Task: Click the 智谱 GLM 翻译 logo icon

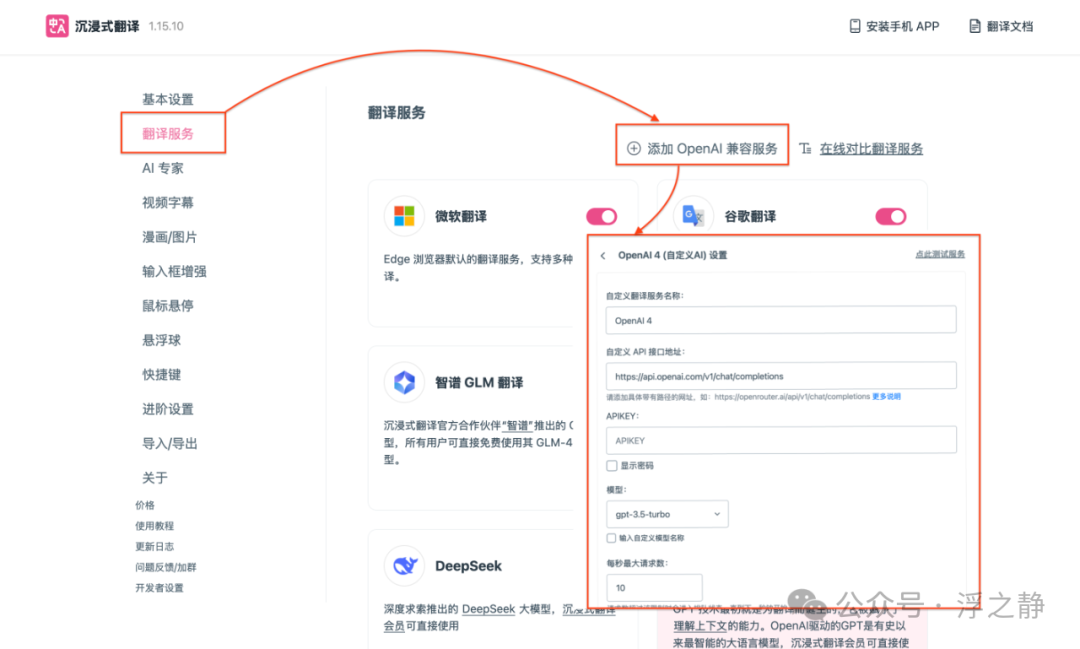Action: 404,382
